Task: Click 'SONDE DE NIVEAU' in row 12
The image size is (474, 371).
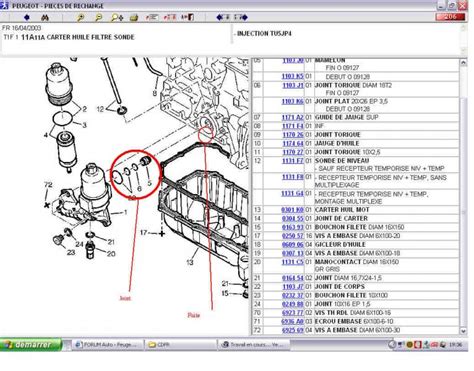Action: click(342, 161)
